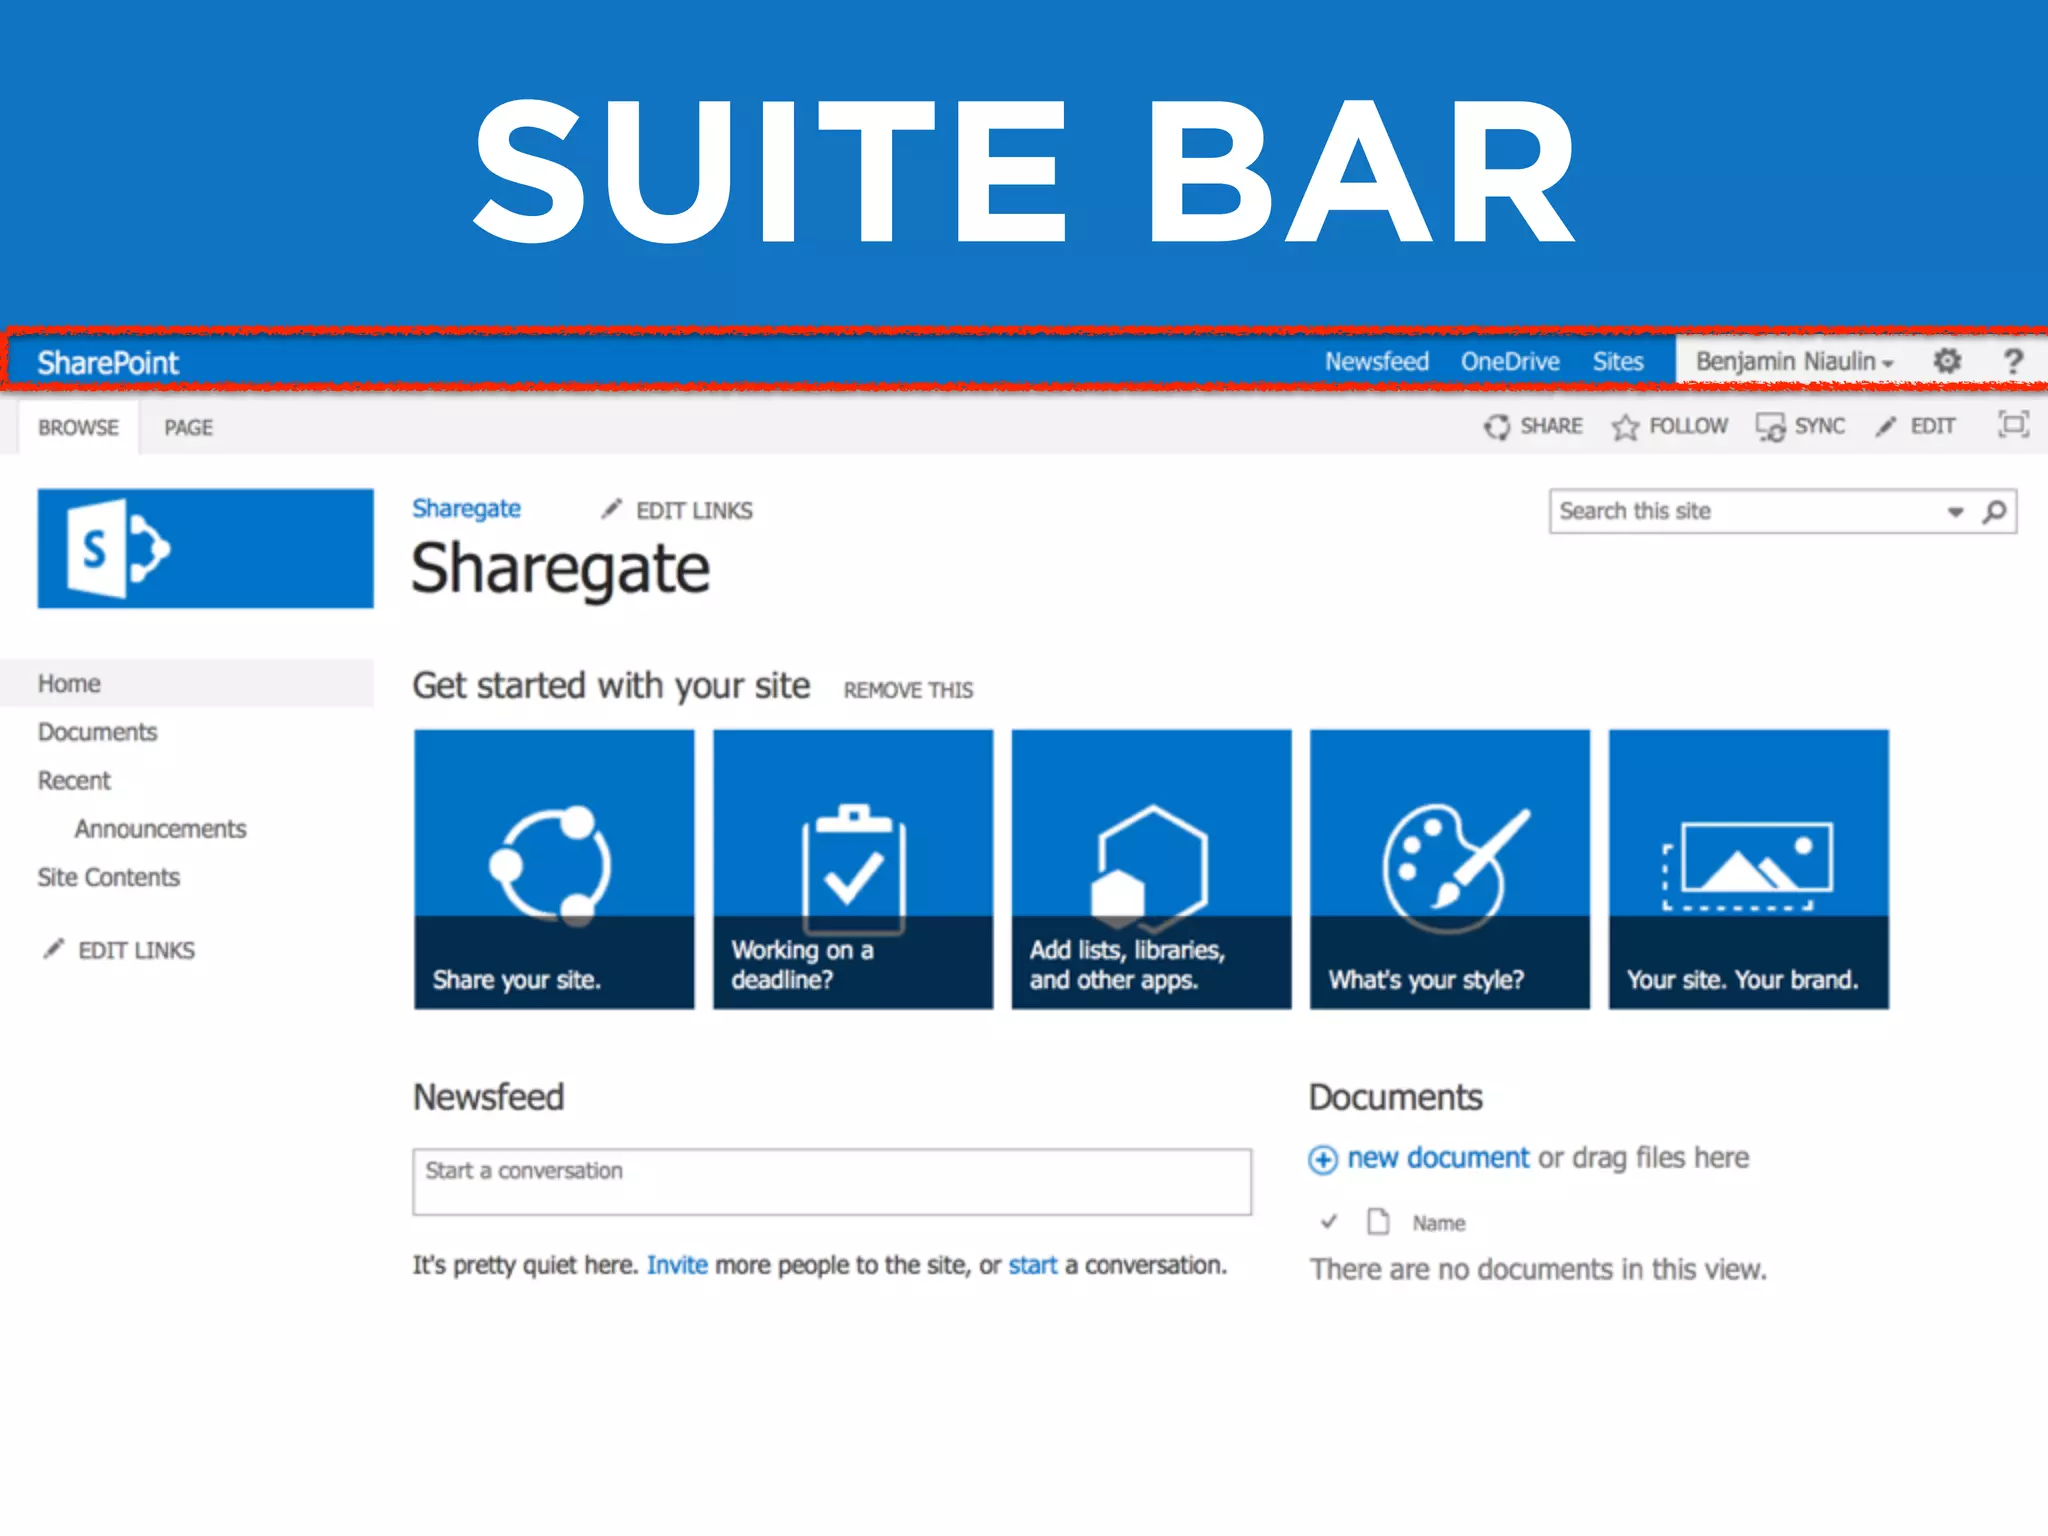Open search scope dropdown arrow
This screenshot has height=1536, width=2048.
point(1955,512)
